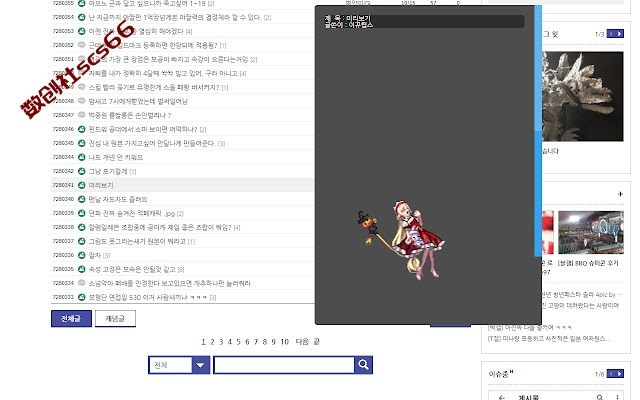
Task: Click the picture icon beside post 7280338
Action: 82,227
